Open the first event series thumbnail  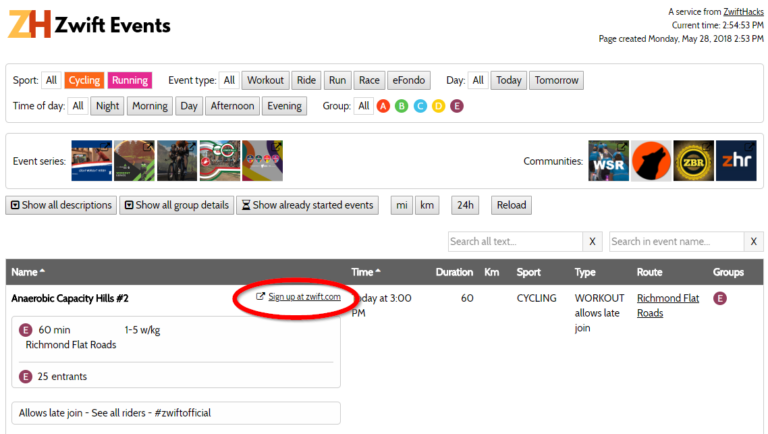[92, 161]
